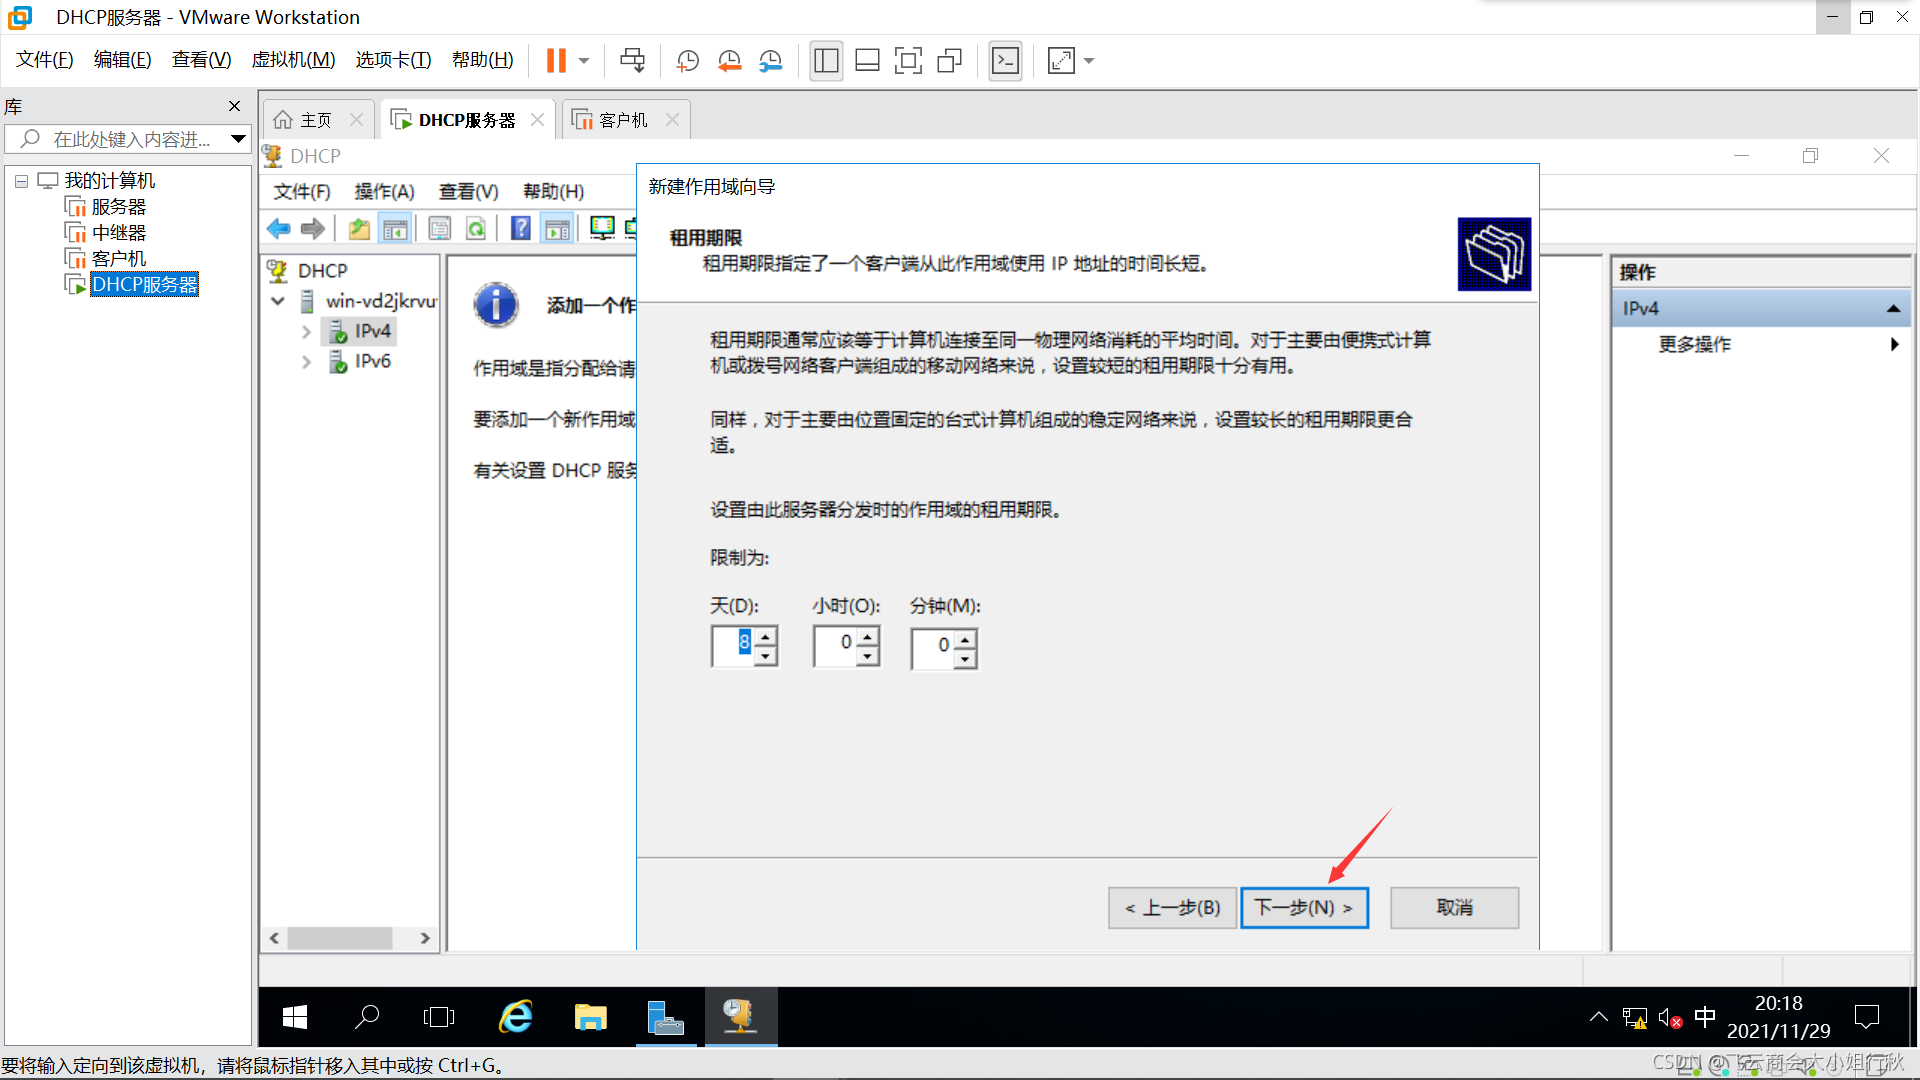Viewport: 1920px width, 1080px height.
Task: Switch to the 客户机 tab
Action: coord(622,120)
